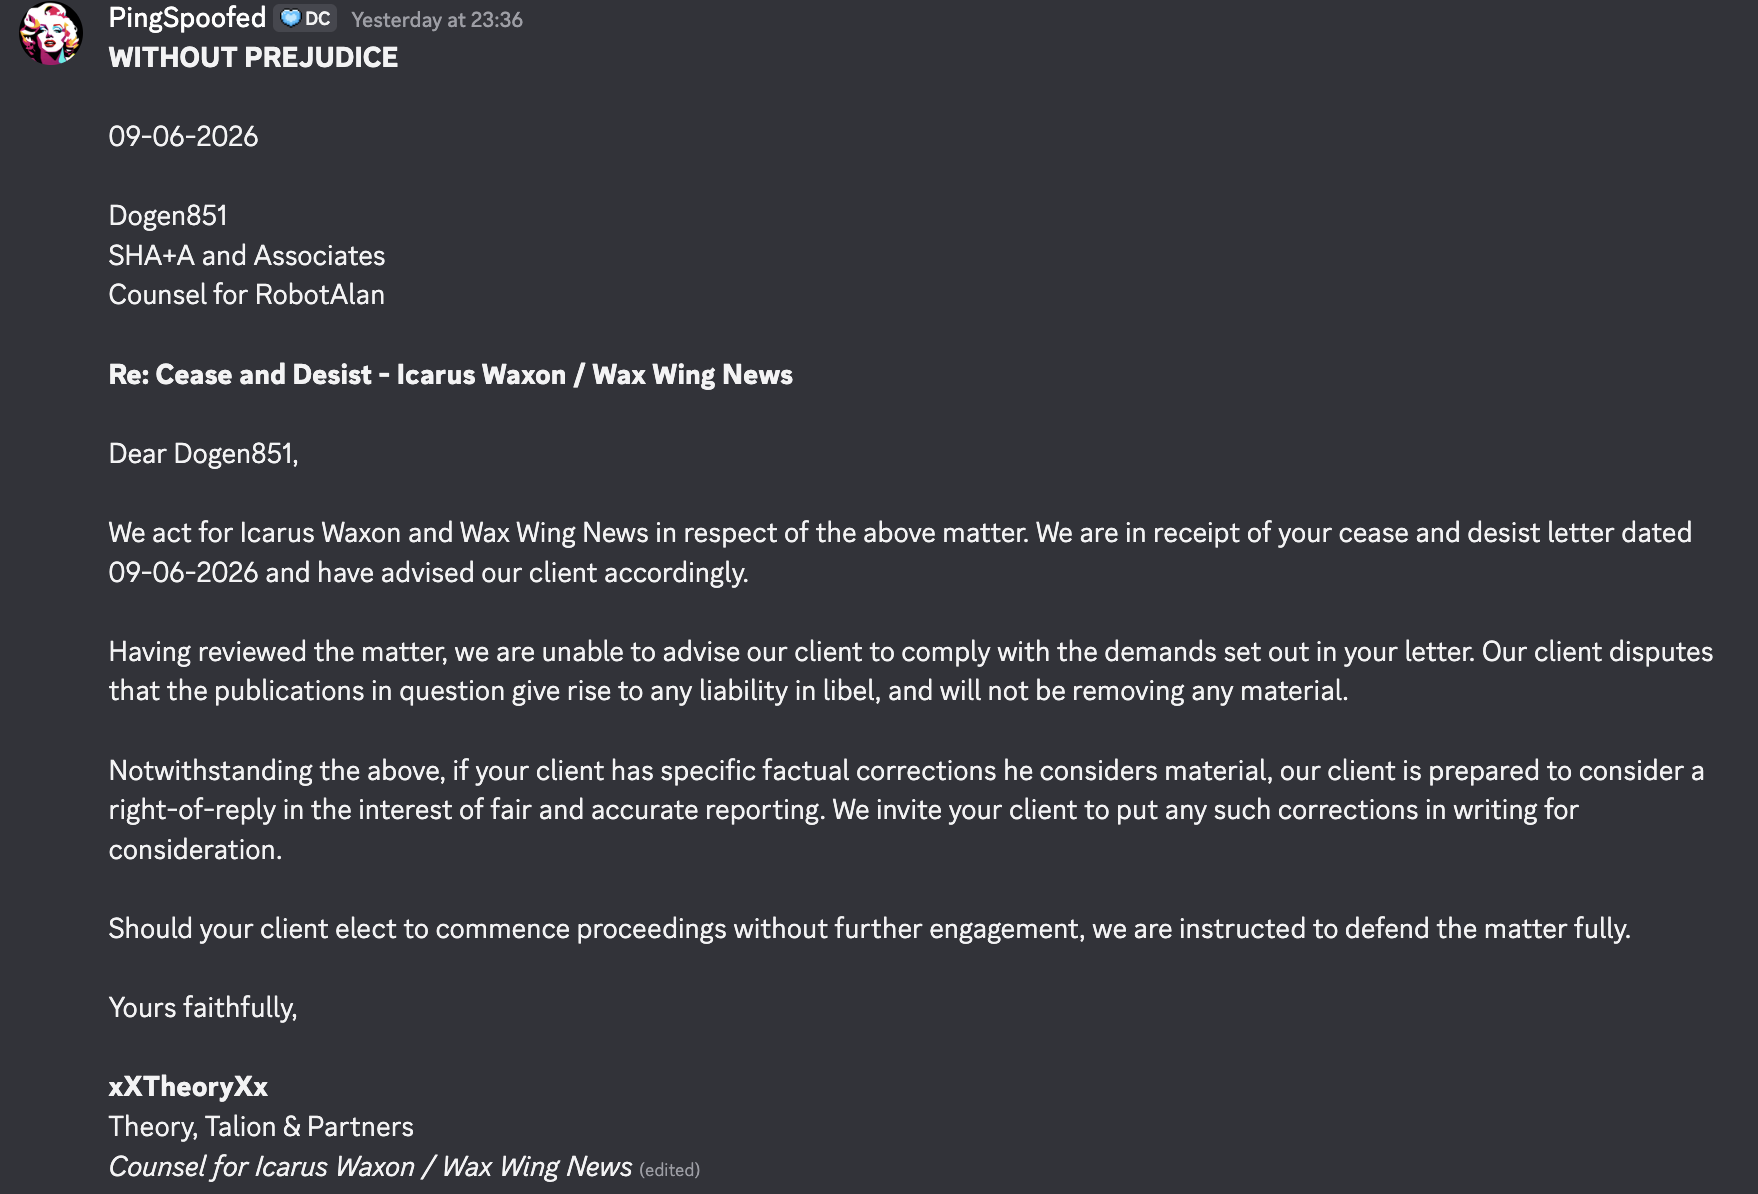Viewport: 1758px width, 1194px height.
Task: Click the PingSpoofed username
Action: (187, 18)
